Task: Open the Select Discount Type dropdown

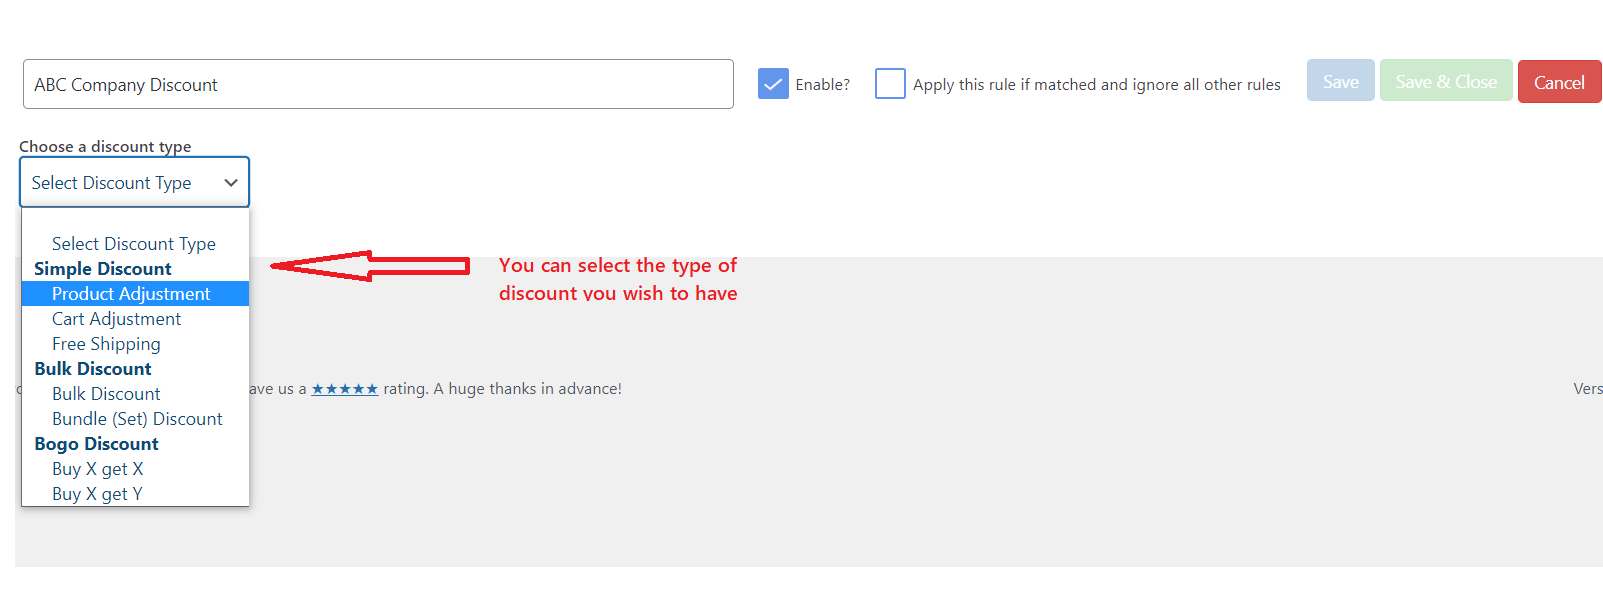Action: [134, 182]
